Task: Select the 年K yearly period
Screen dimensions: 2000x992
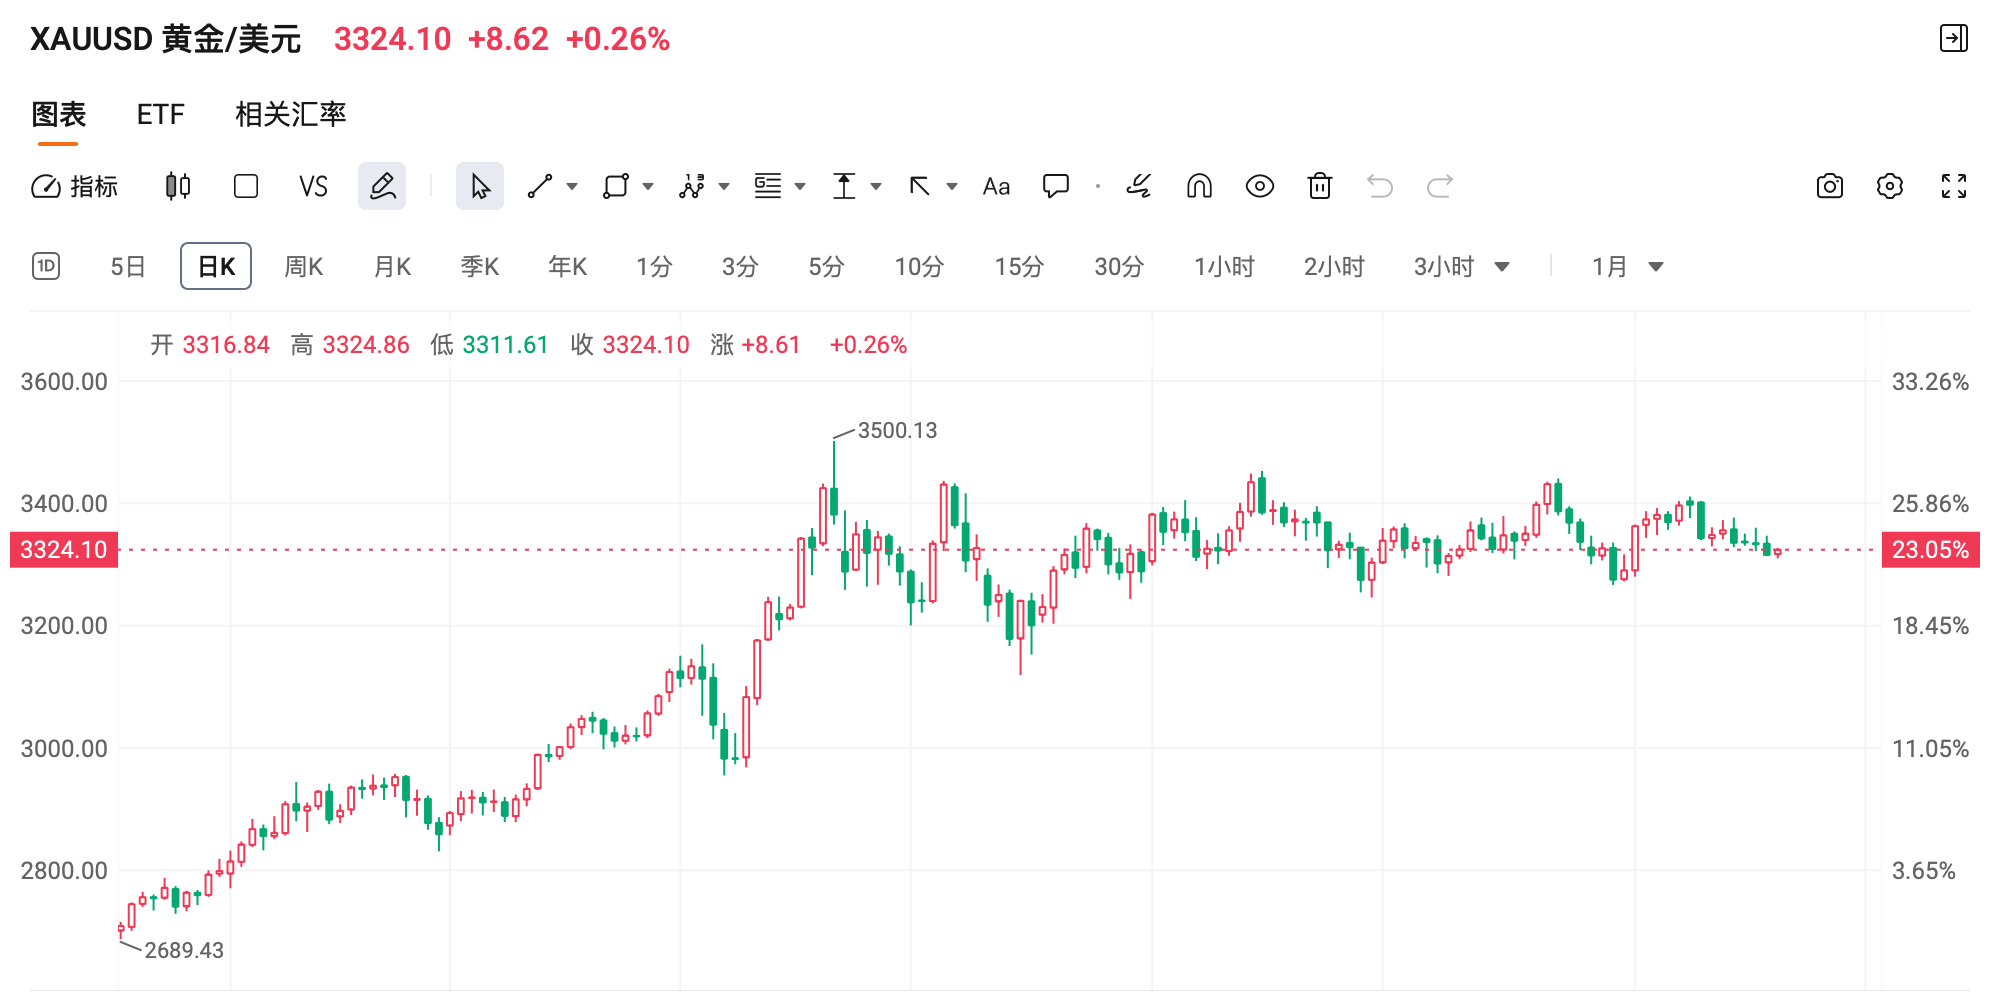Action: pyautogui.click(x=568, y=267)
